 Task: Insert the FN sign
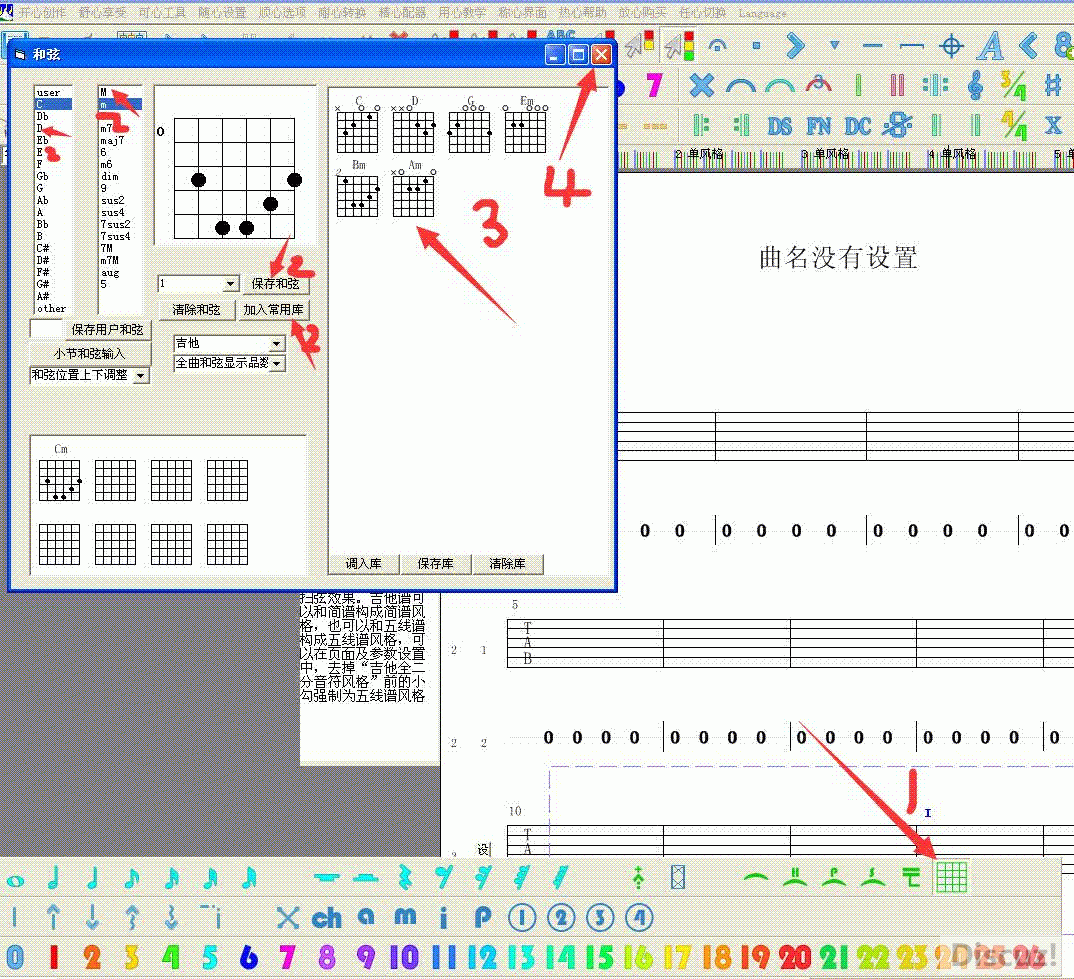click(x=819, y=126)
